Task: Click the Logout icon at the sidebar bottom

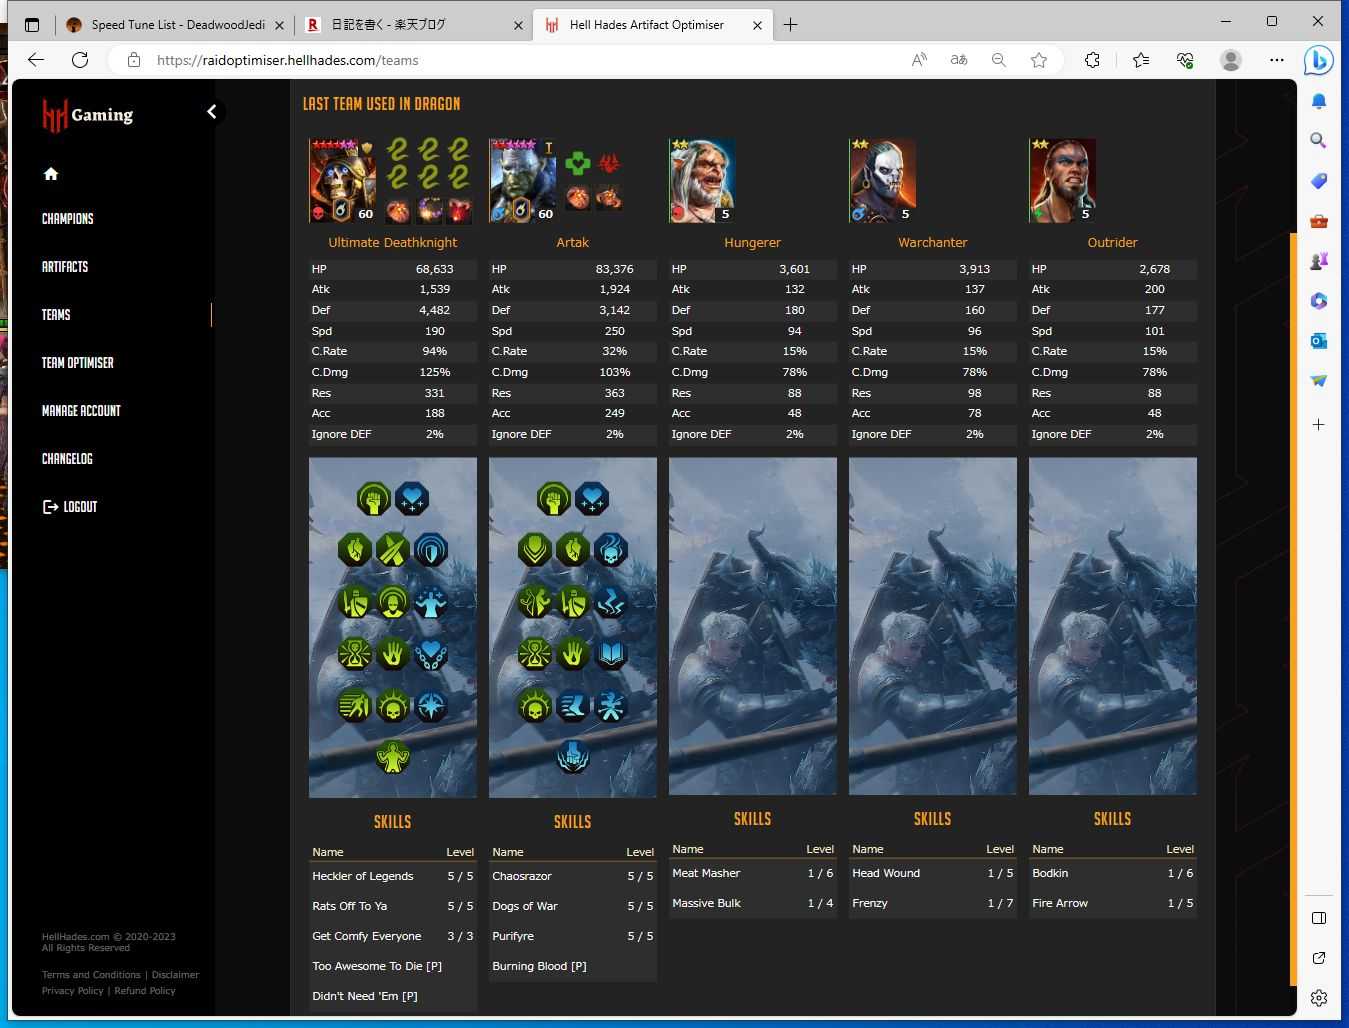Action: [50, 506]
